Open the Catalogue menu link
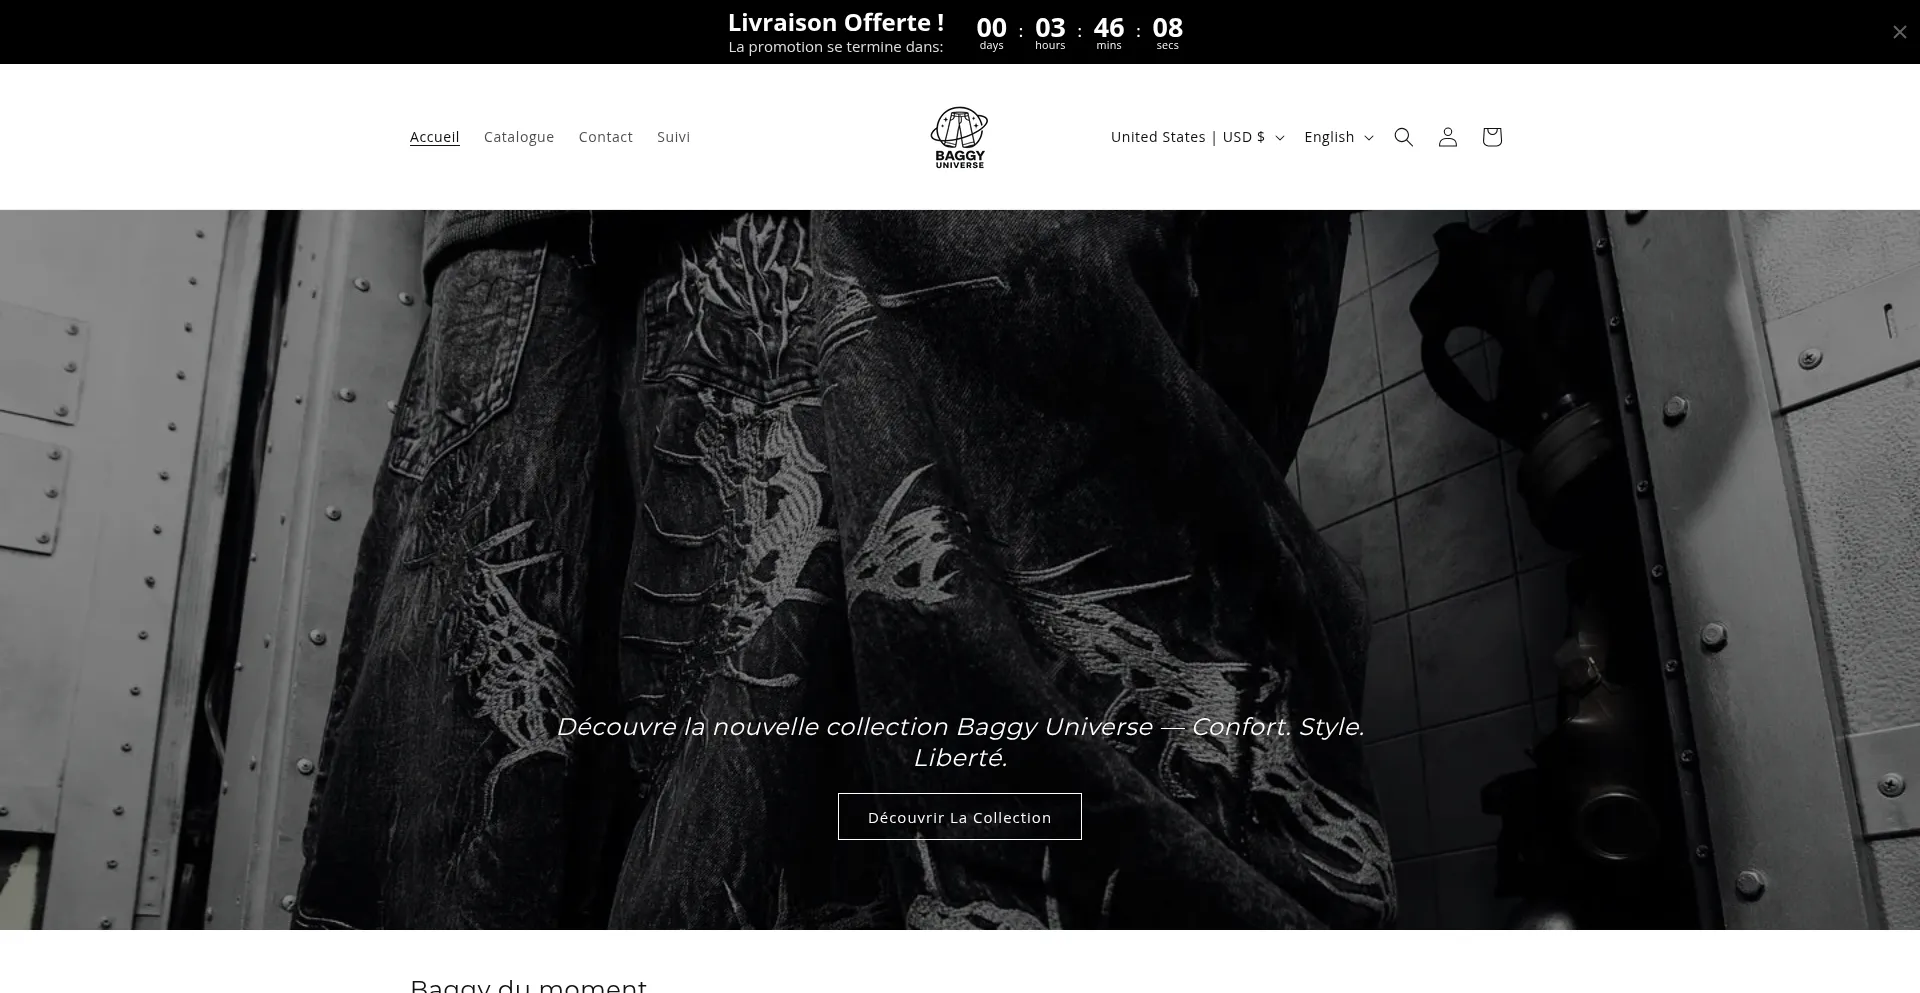This screenshot has width=1920, height=993. 518,137
